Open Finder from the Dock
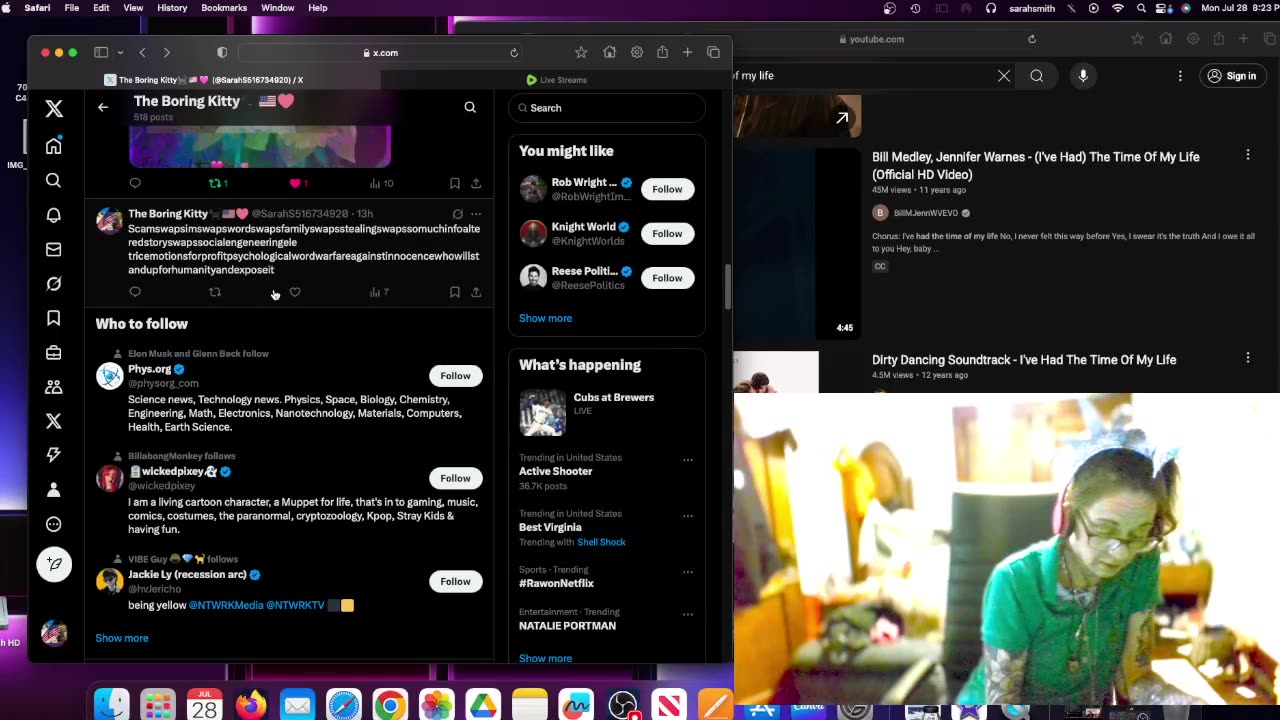This screenshot has height=720, width=1280. tap(112, 705)
